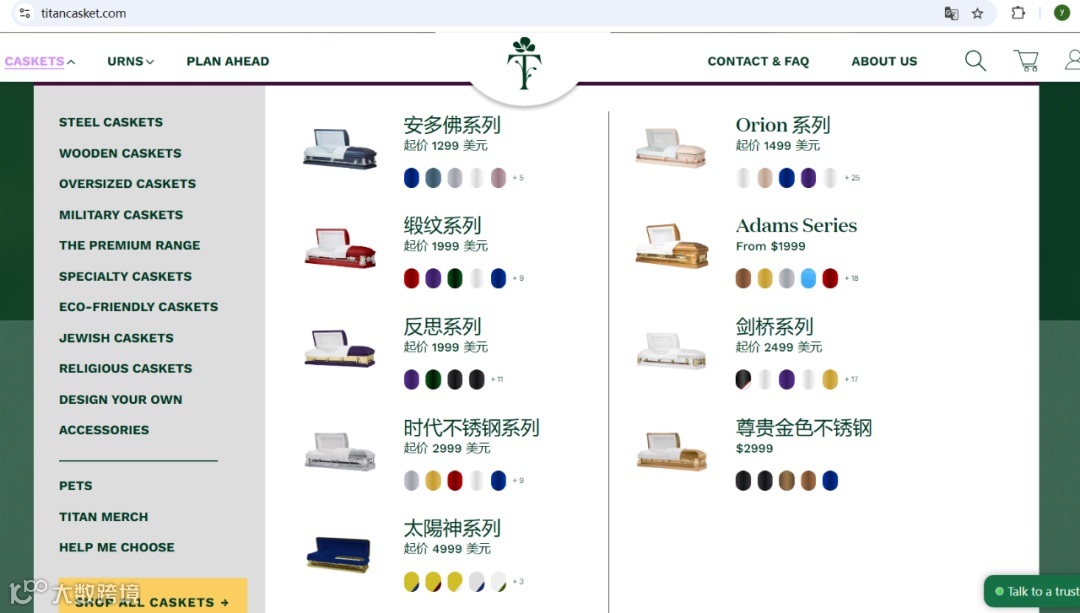1080x613 pixels.
Task: Open the Orion 系列 title link
Action: [783, 125]
